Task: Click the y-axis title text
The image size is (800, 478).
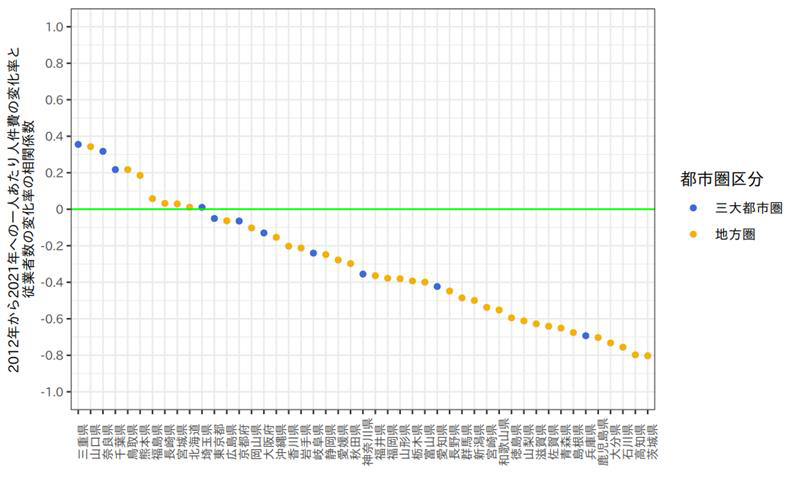Action: tap(22, 210)
